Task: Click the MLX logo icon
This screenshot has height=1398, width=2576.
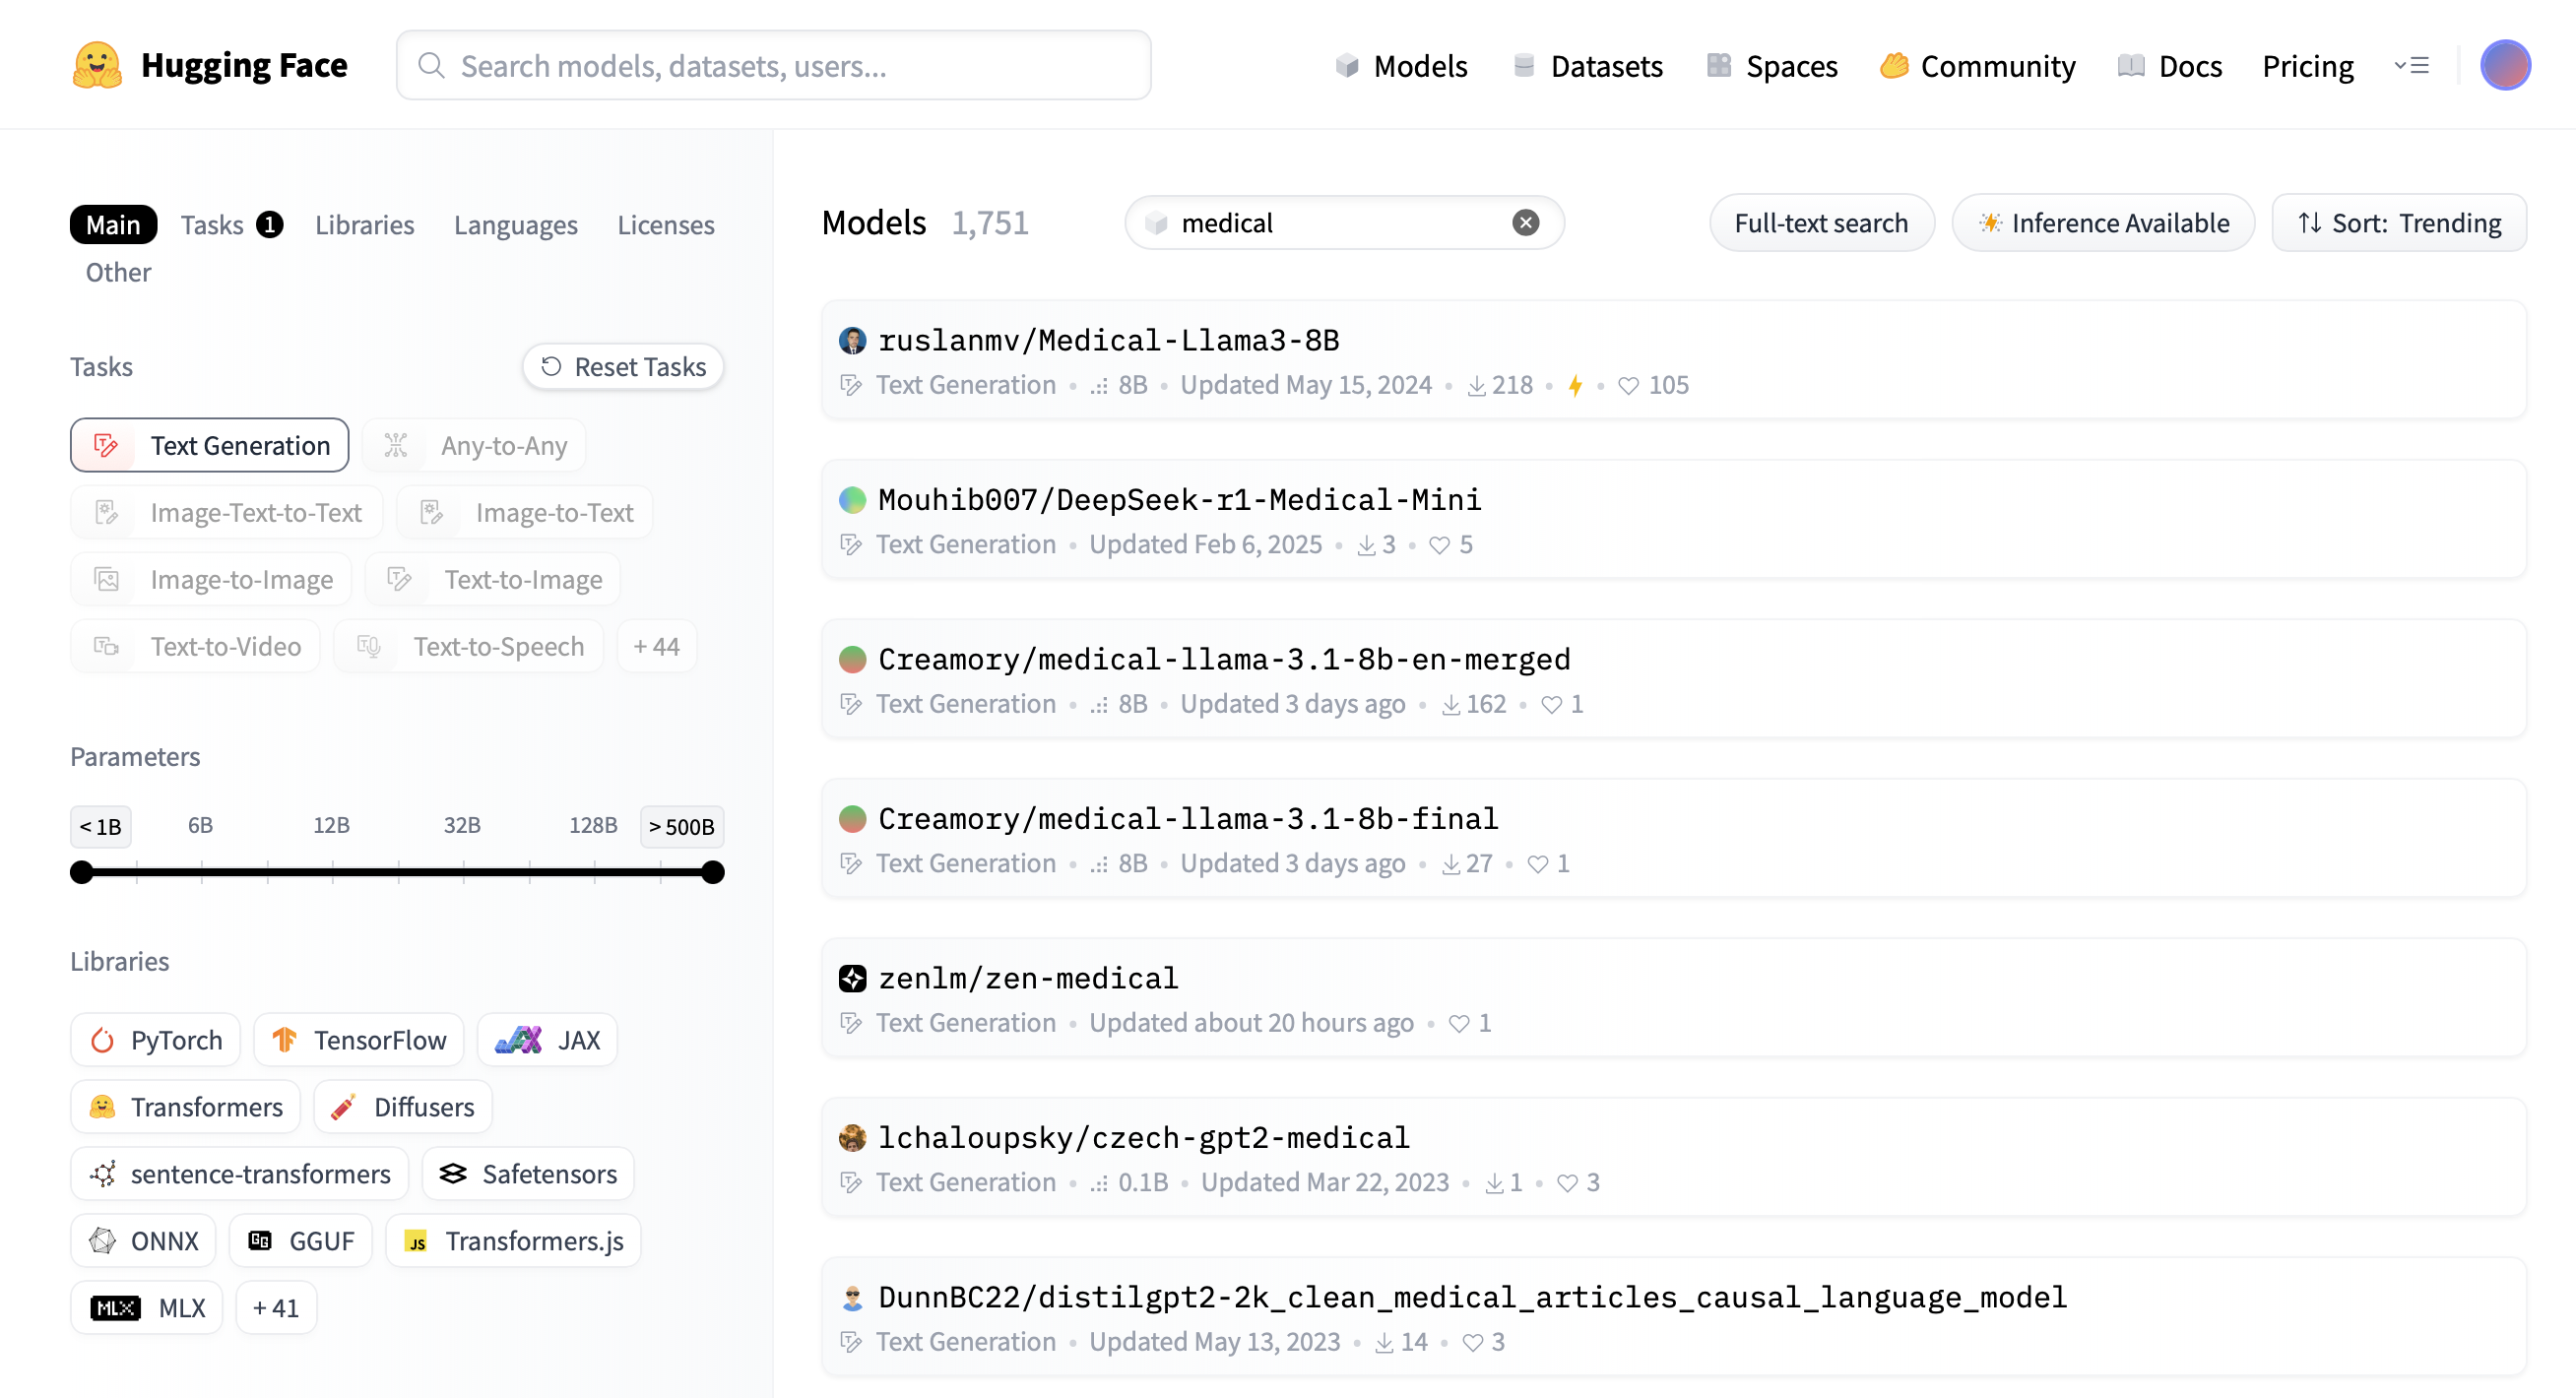Action: pyautogui.click(x=115, y=1308)
